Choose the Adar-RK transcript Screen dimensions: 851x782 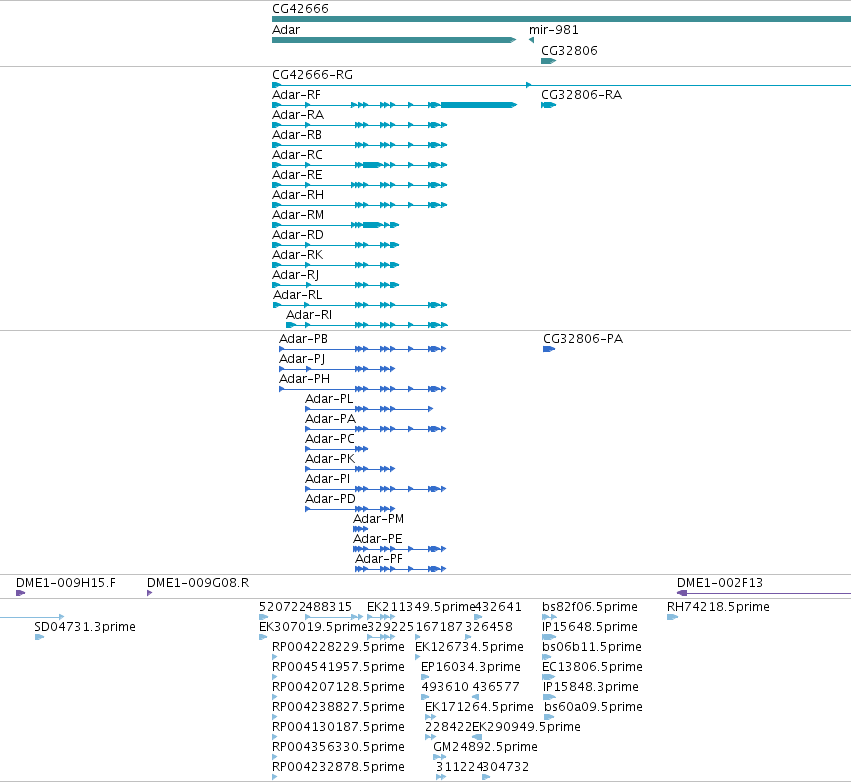(x=335, y=265)
